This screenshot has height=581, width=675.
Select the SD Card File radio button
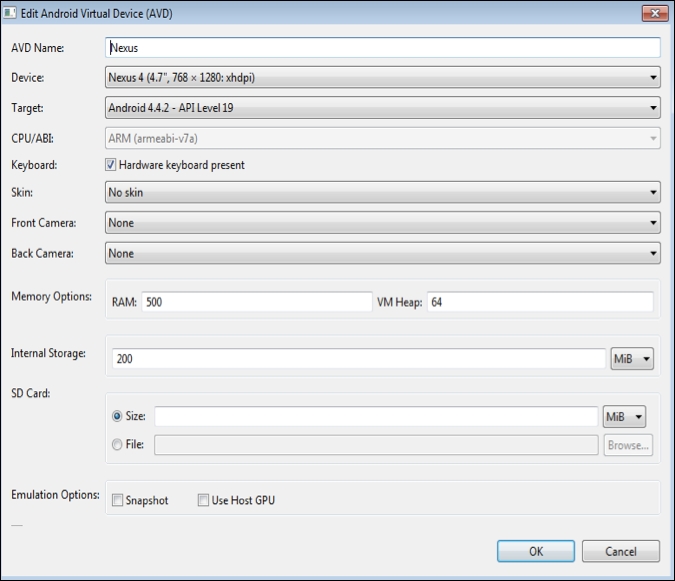click(x=117, y=444)
